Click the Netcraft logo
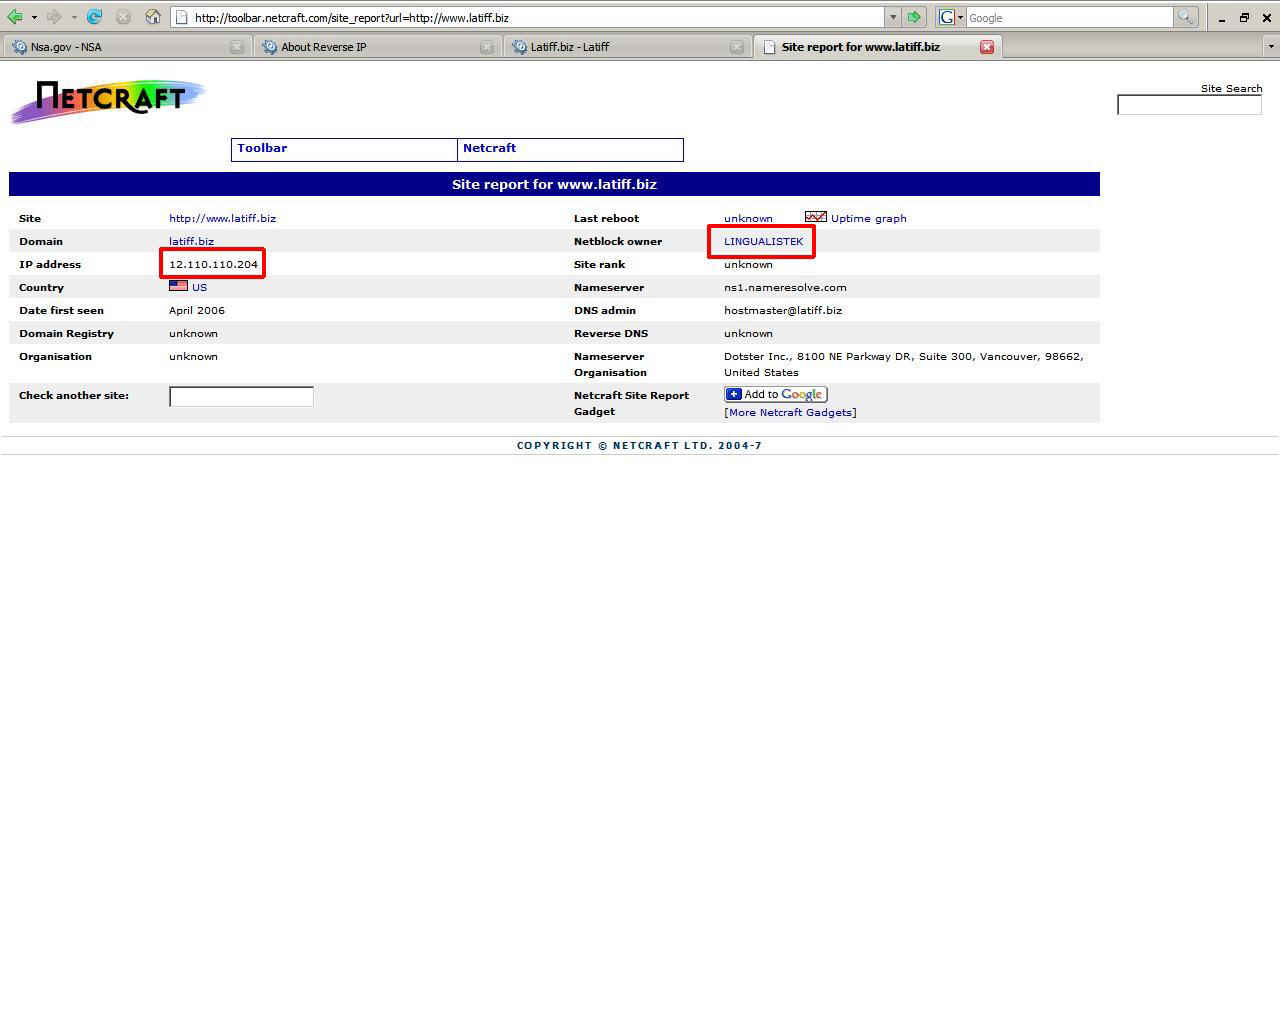The width and height of the screenshot is (1280, 1024). click(x=108, y=101)
